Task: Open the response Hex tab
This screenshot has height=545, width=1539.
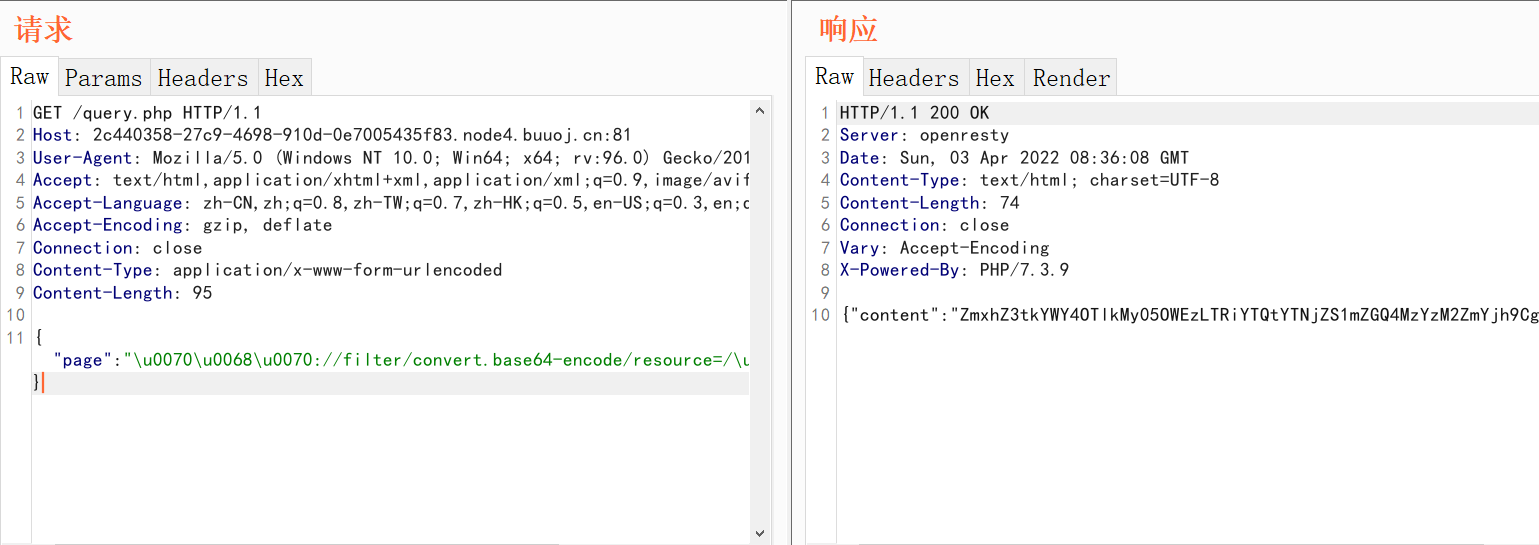Action: pos(995,78)
